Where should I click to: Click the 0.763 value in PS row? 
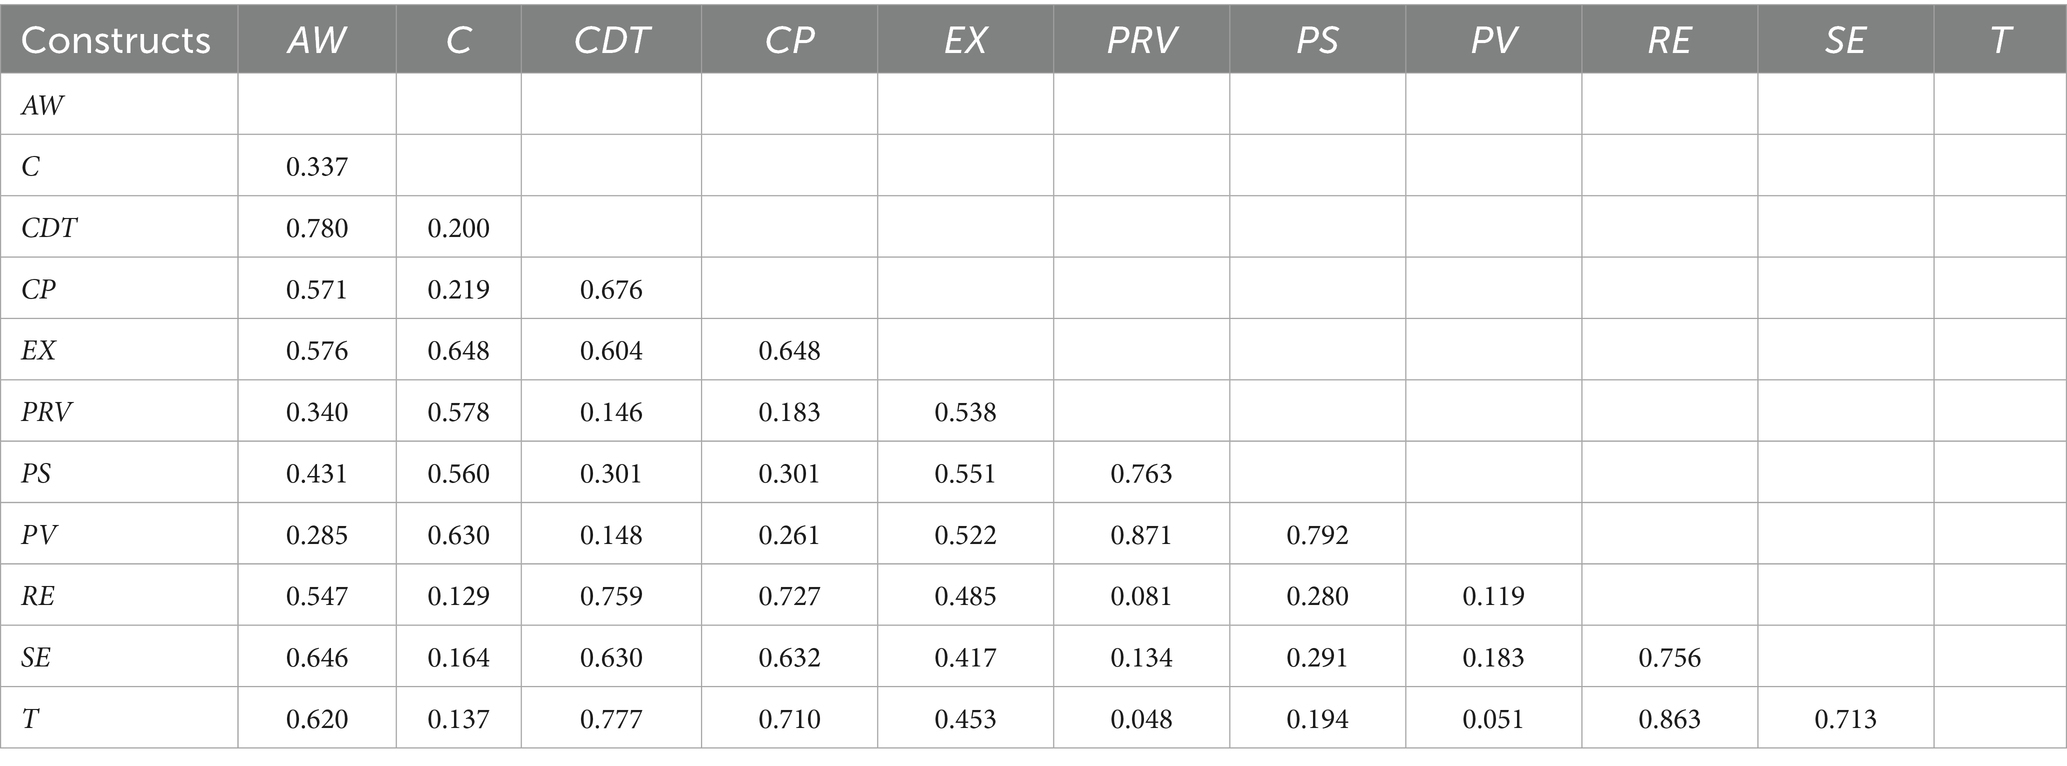[1141, 473]
